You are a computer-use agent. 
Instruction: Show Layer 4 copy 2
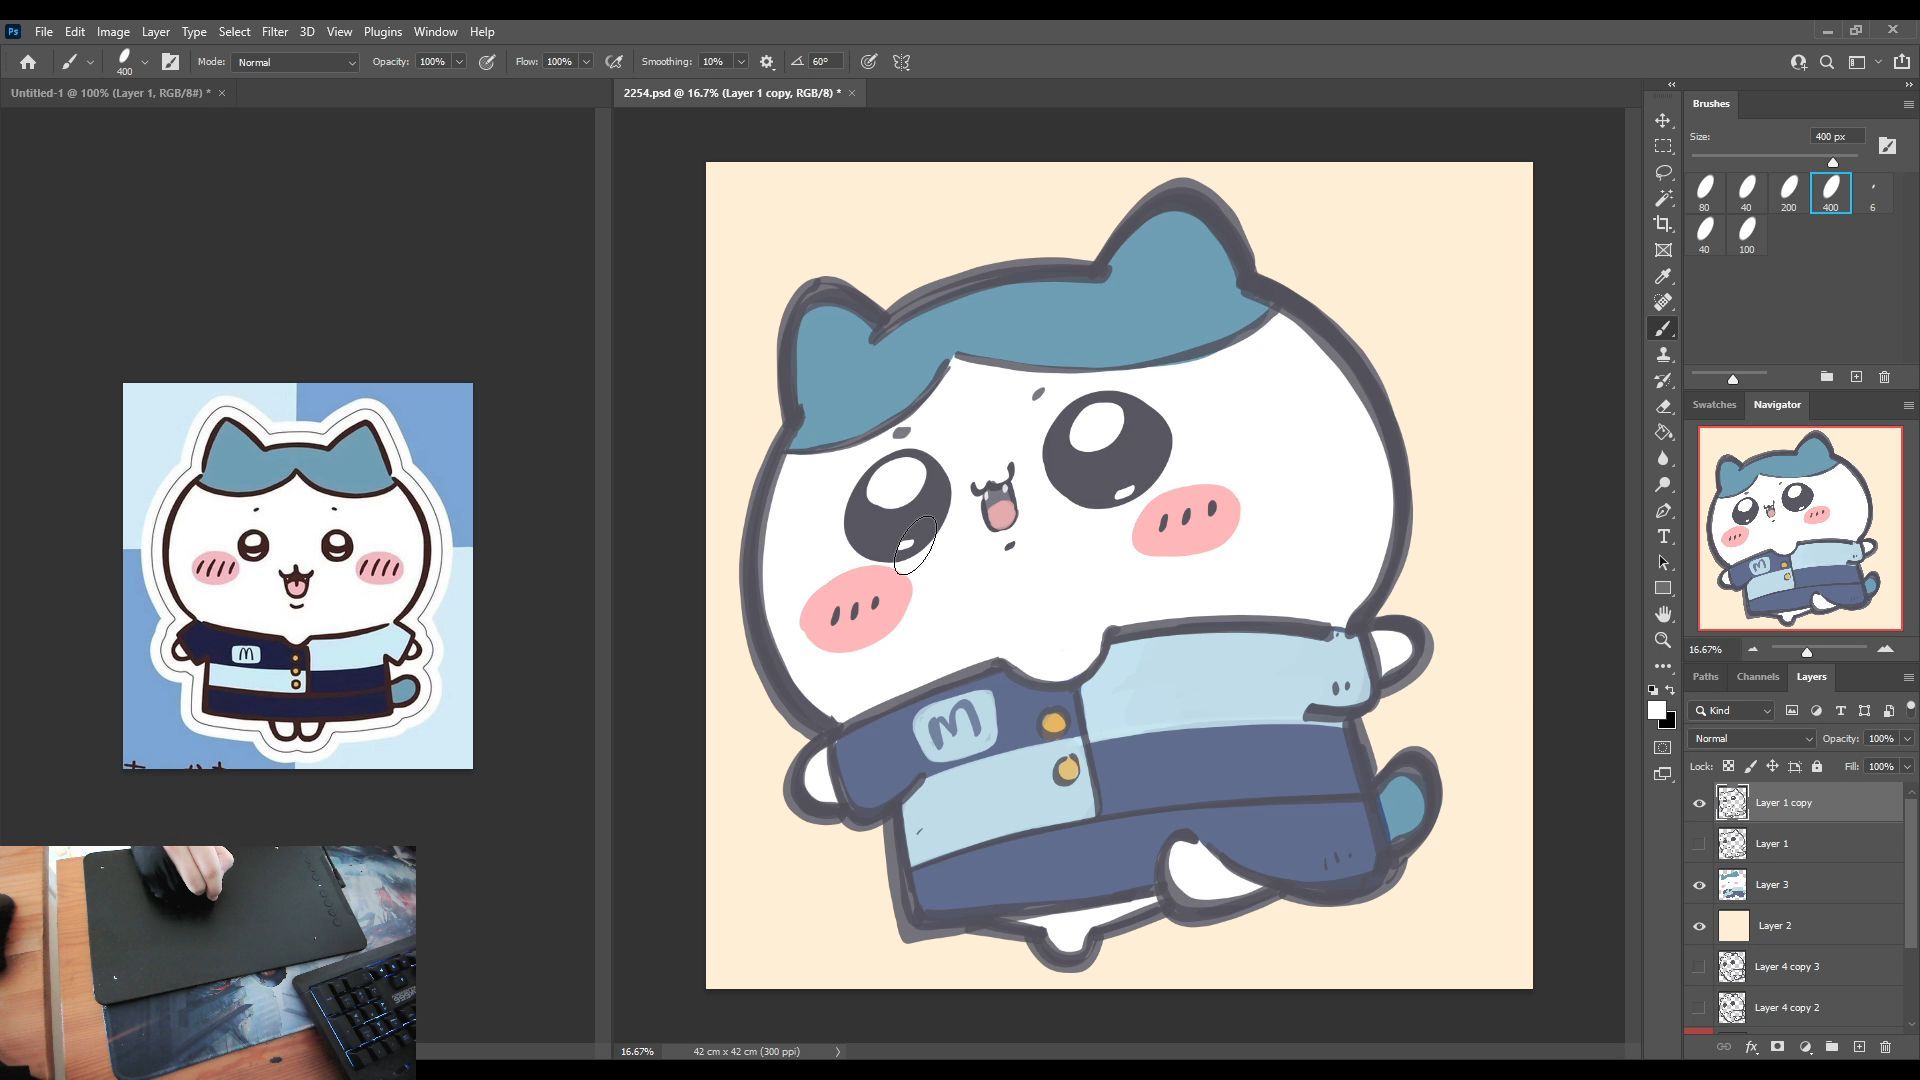(x=1699, y=1008)
